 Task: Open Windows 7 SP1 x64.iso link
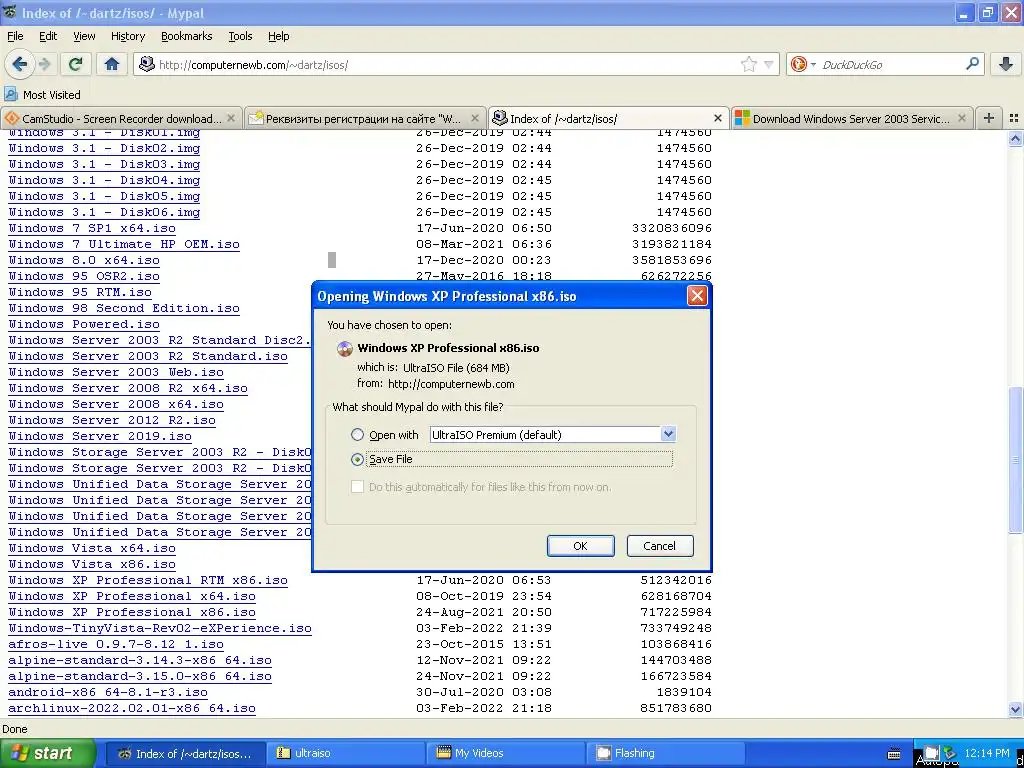point(92,228)
